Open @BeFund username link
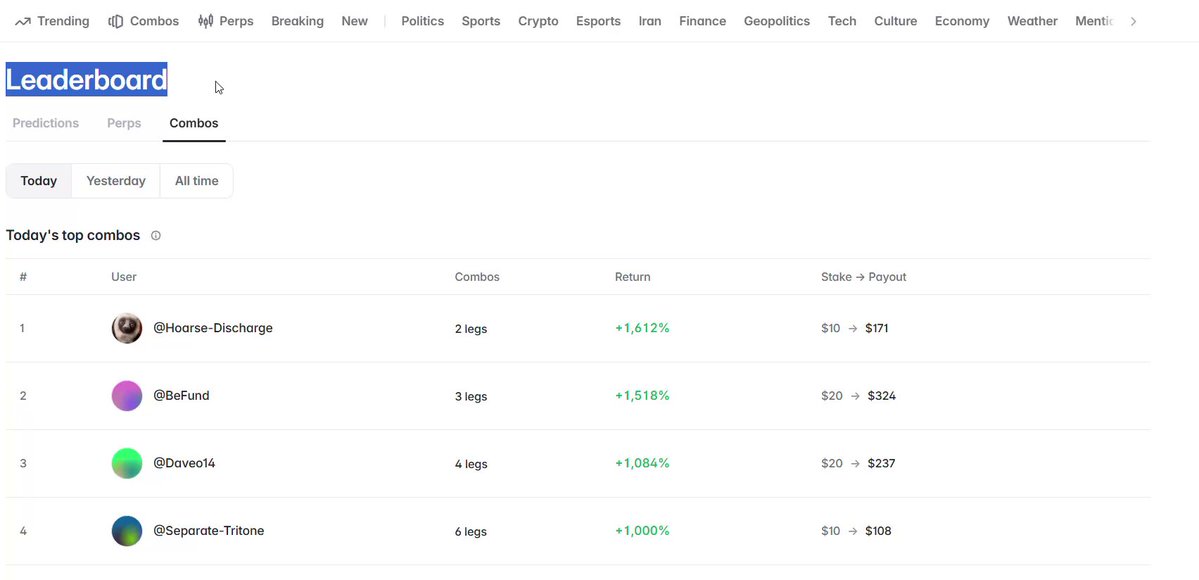The height and width of the screenshot is (580, 1199). [181, 396]
